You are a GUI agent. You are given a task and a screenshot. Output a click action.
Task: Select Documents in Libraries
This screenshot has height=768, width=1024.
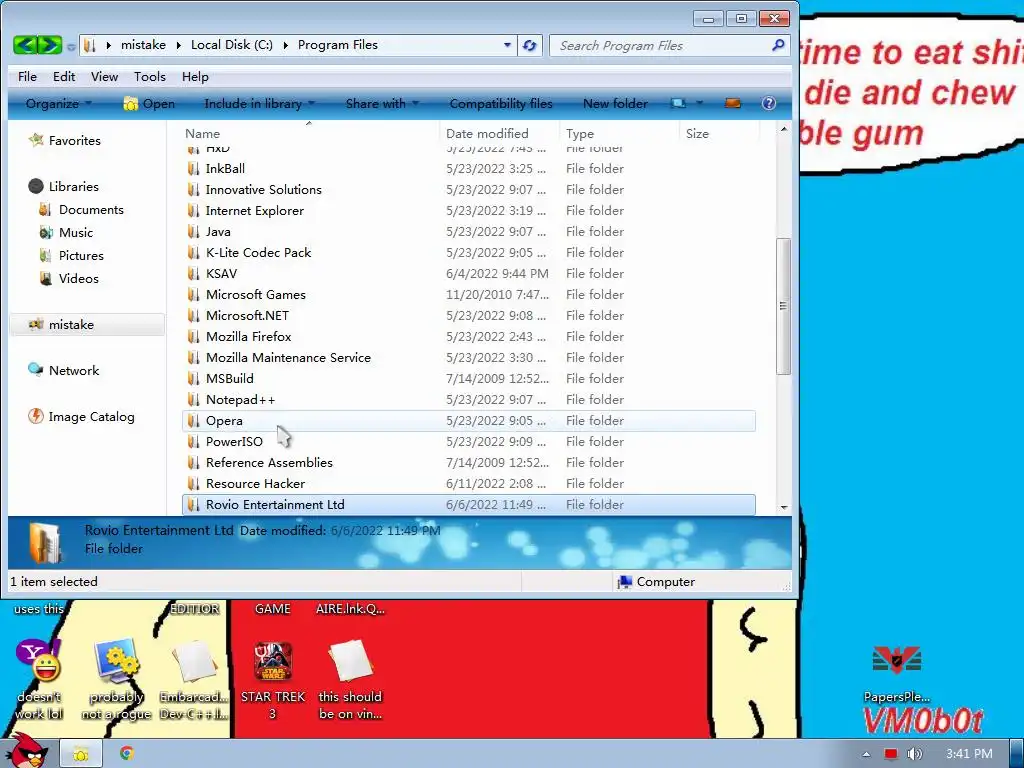[82, 209]
